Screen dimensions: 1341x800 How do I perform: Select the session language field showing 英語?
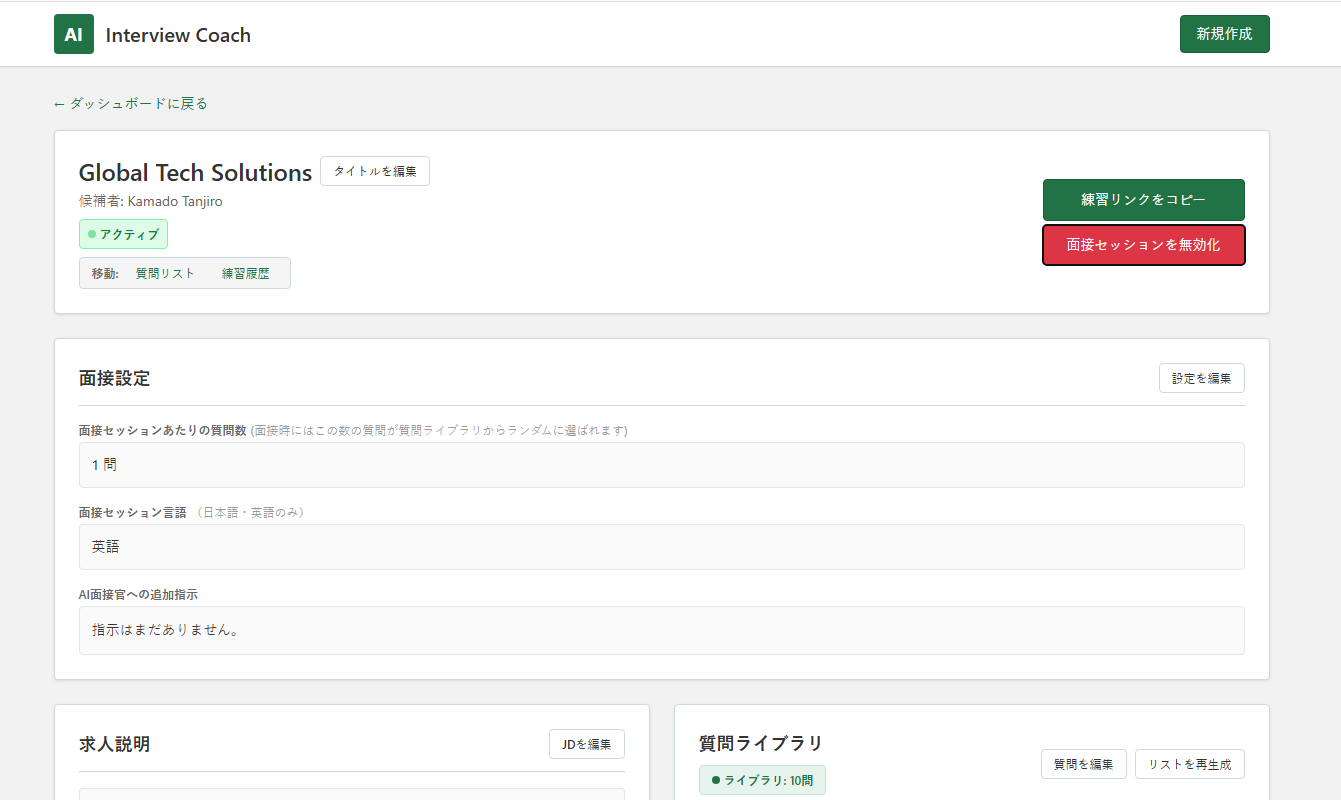pos(662,546)
